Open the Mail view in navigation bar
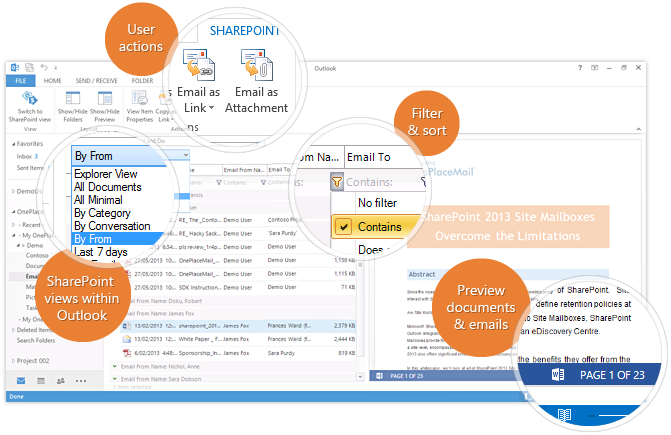671x435 pixels. coord(22,381)
